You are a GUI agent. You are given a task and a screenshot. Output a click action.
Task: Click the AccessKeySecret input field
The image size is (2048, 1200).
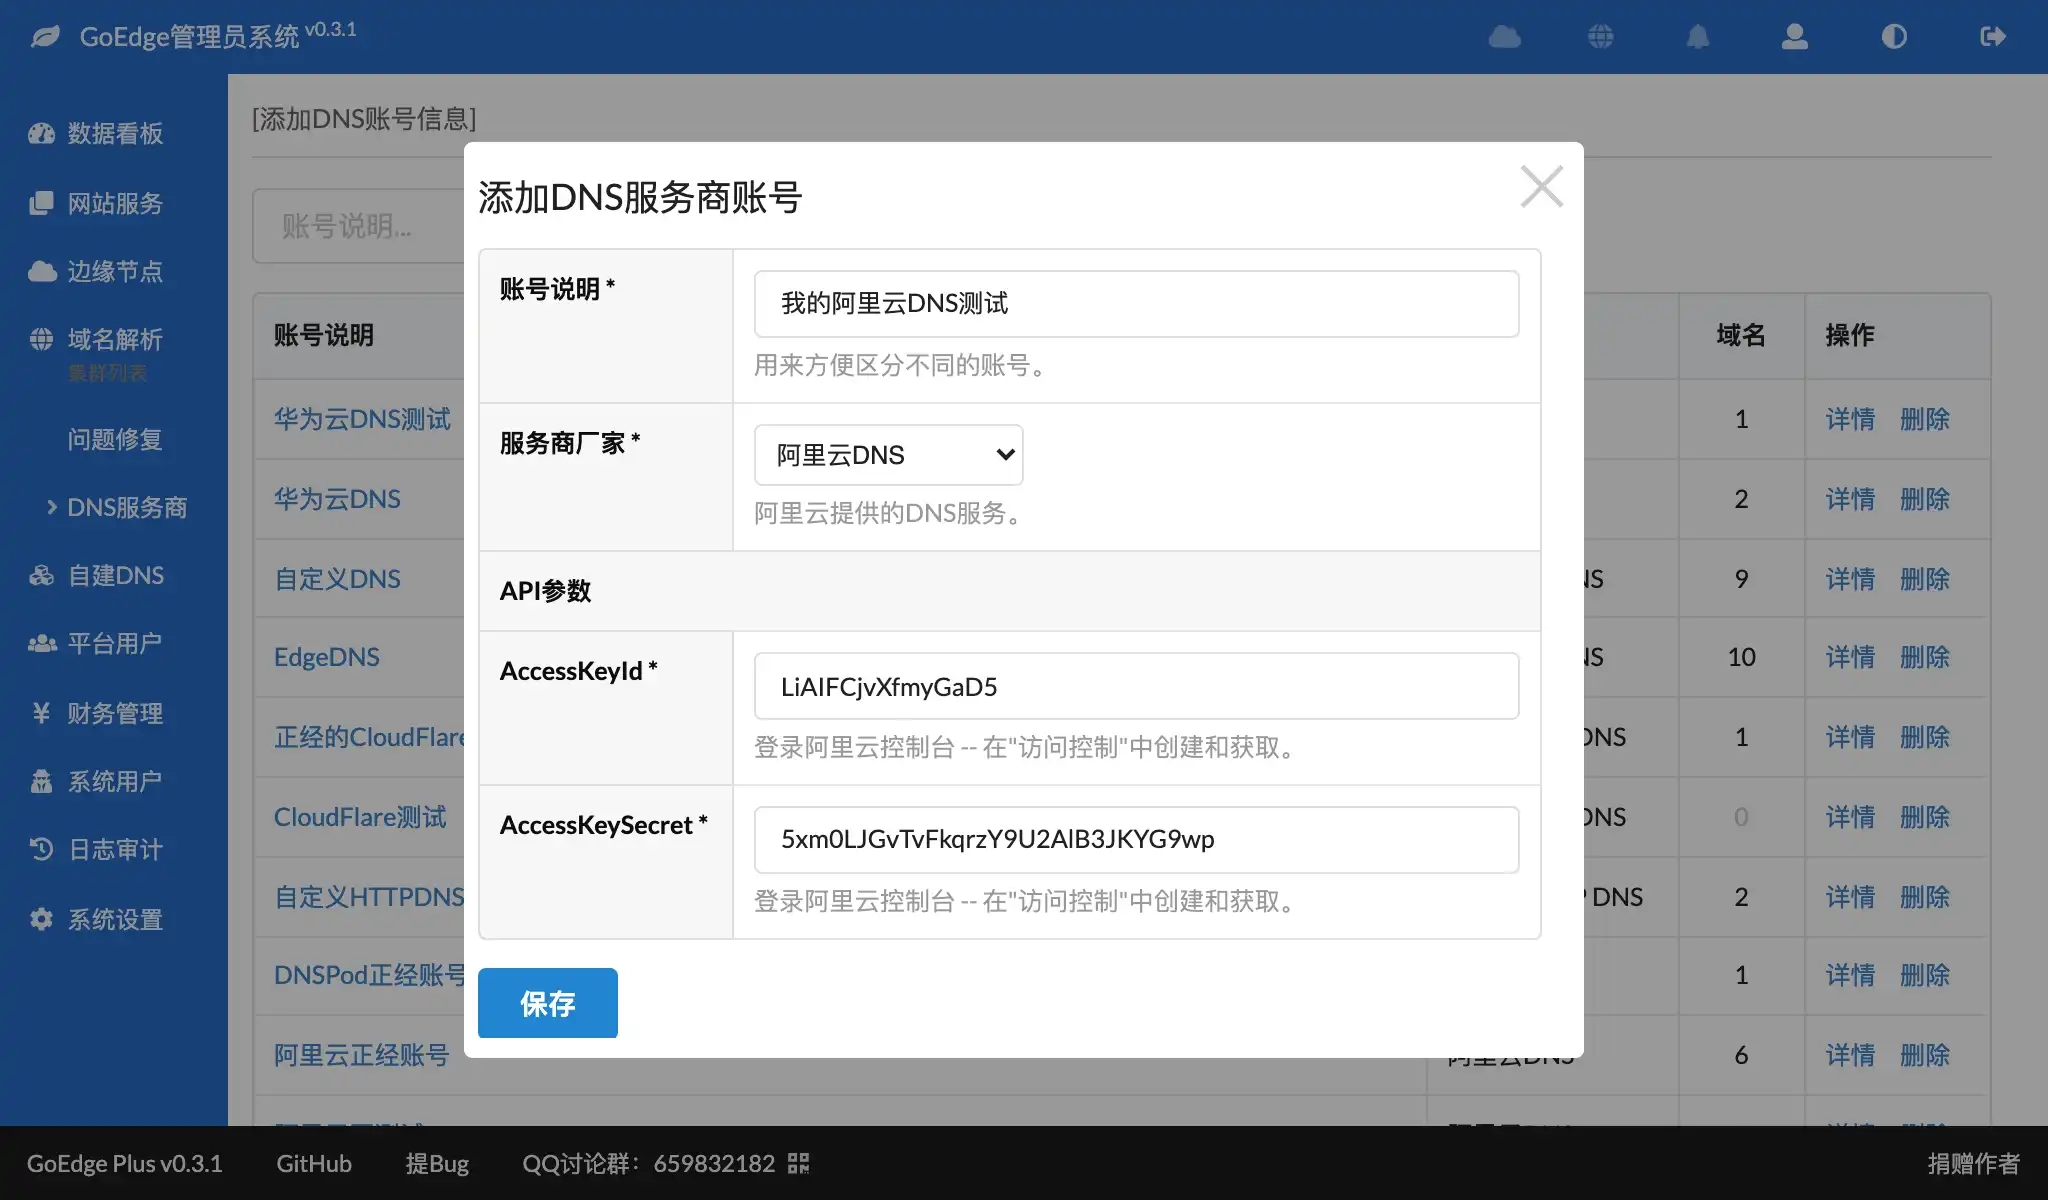[x=1136, y=840]
